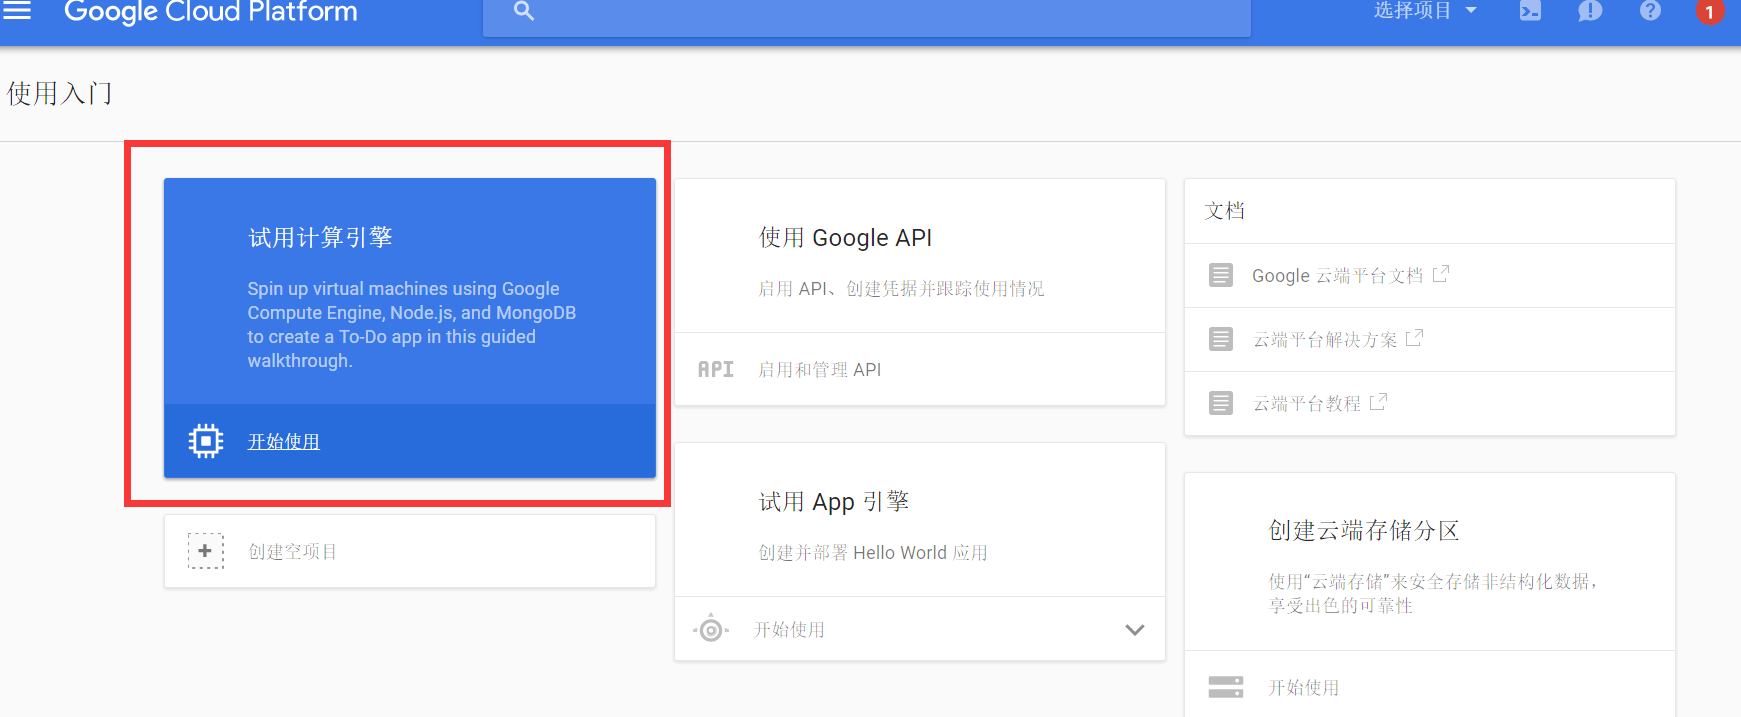Click 启用和管理 API link
Viewport: 1741px width, 717px height.
pos(820,369)
